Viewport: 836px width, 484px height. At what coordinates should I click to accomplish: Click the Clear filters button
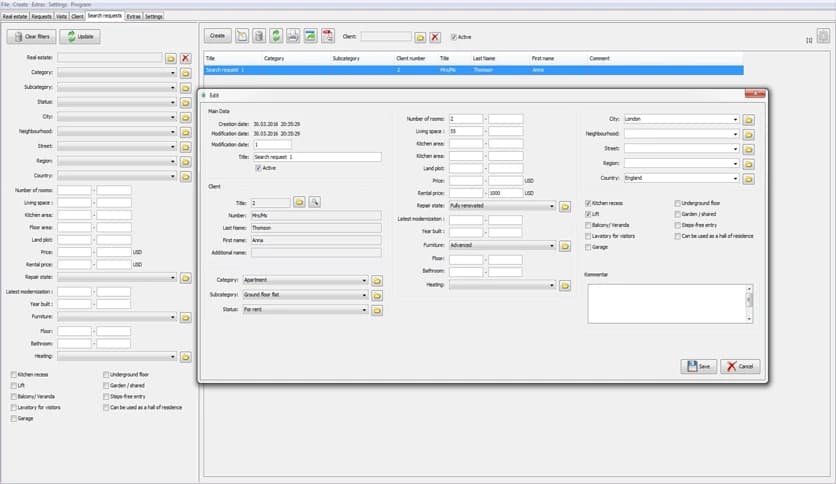31,37
